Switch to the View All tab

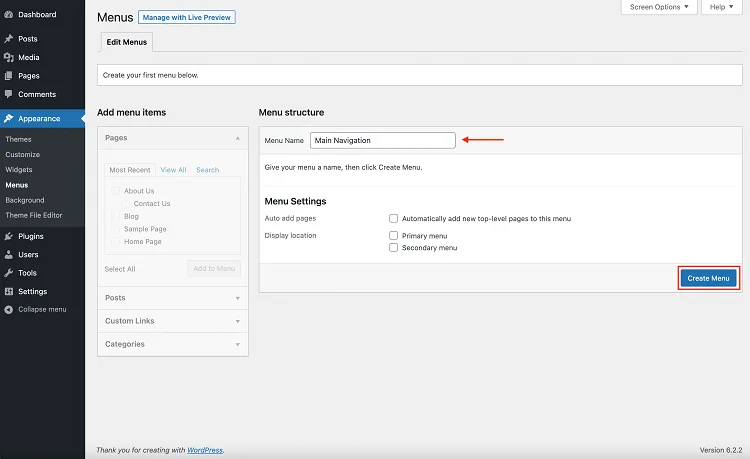click(173, 170)
